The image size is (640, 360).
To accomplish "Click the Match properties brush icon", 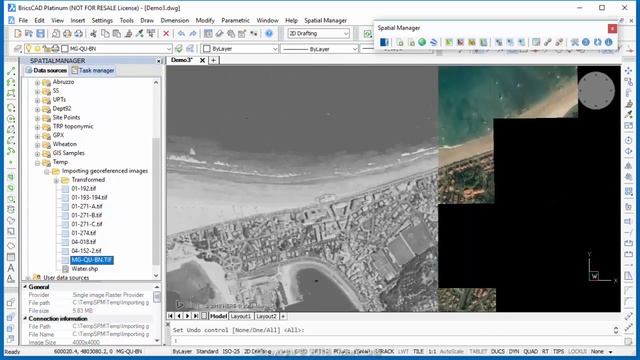I will click(x=128, y=33).
